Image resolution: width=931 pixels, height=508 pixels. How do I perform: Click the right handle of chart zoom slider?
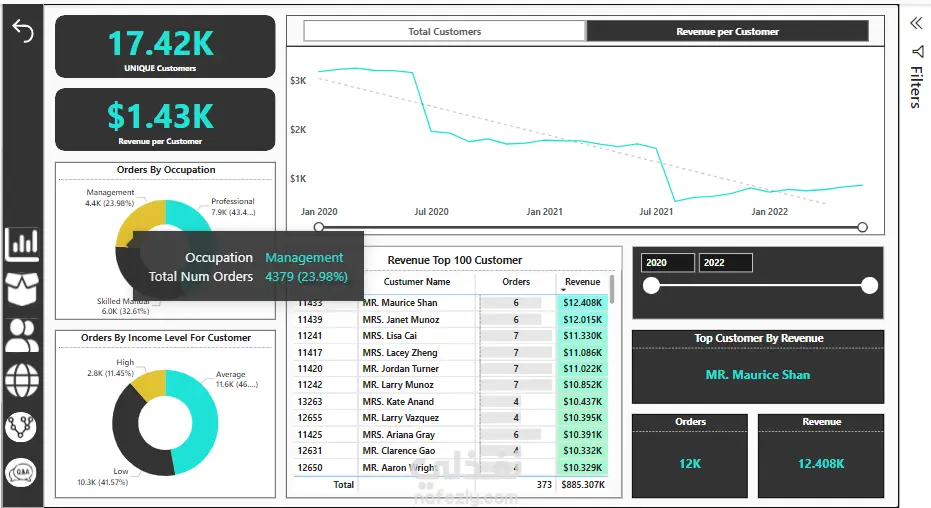pos(862,227)
